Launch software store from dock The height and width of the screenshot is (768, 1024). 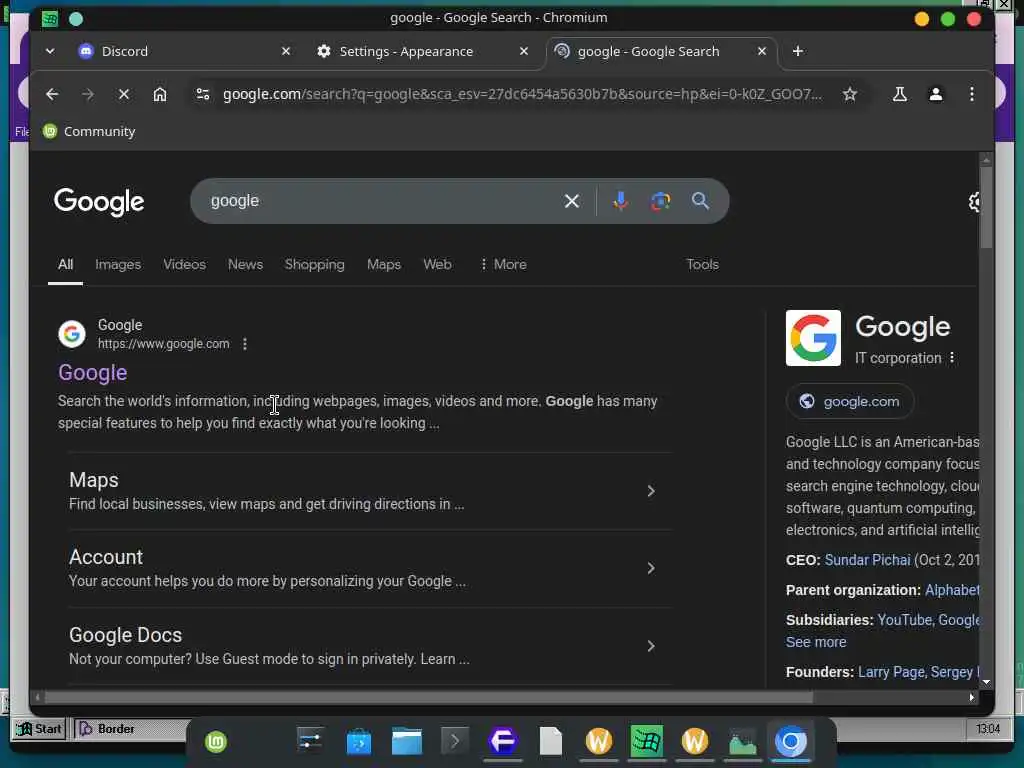pyautogui.click(x=359, y=742)
